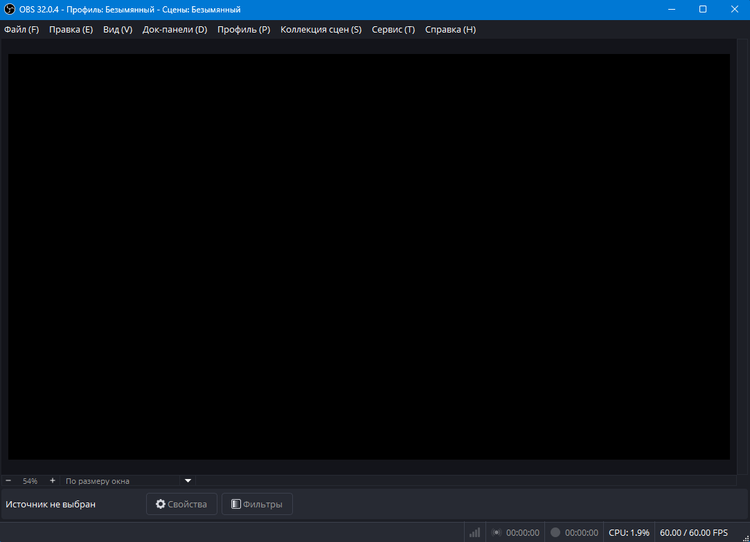Viewport: 750px width, 542px height.
Task: Open the Файл (F) menu
Action: click(x=22, y=30)
